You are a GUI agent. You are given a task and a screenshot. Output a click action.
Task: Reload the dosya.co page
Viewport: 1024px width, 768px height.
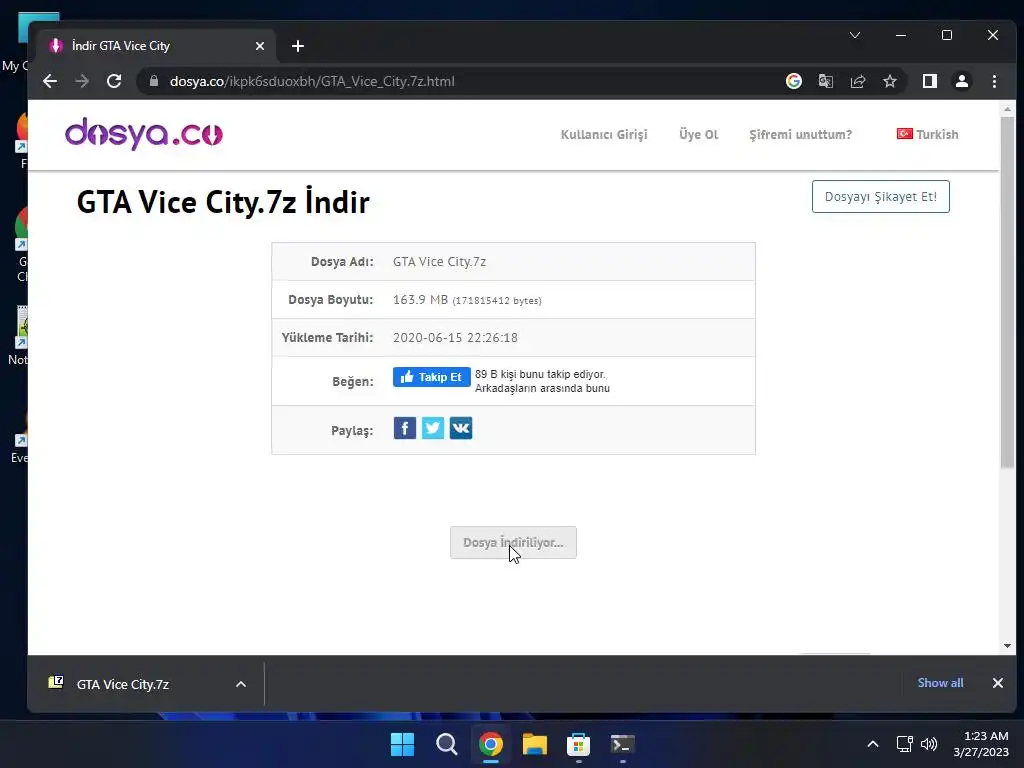click(114, 81)
